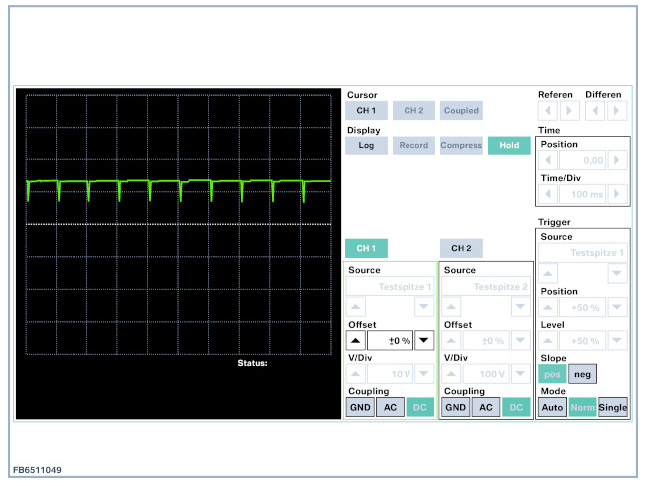Viewport: 647px width, 486px height.
Task: Switch to CH 1 channel tab
Action: (366, 248)
